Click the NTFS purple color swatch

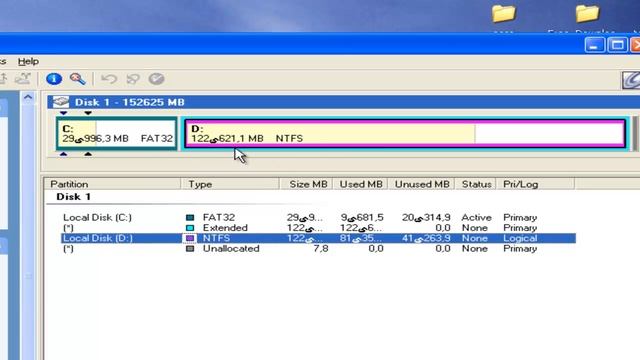pyautogui.click(x=190, y=238)
